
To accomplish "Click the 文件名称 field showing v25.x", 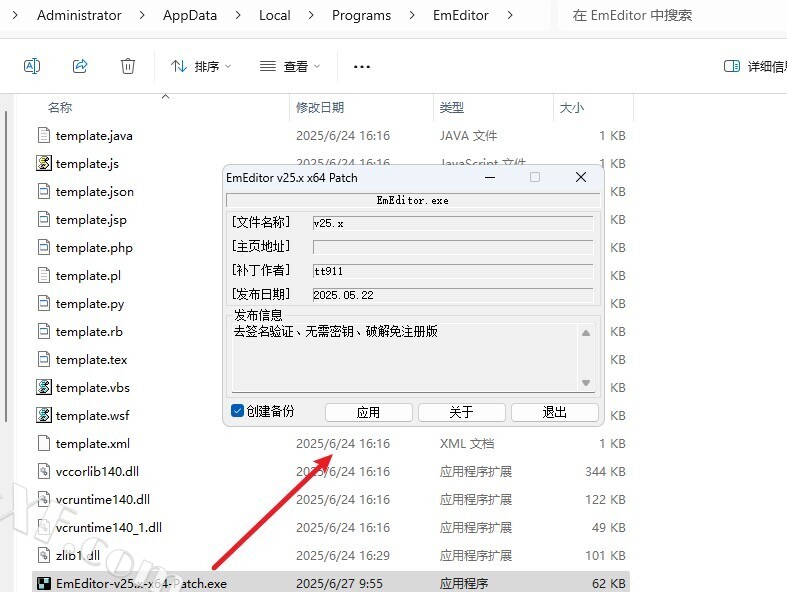I will coord(453,223).
